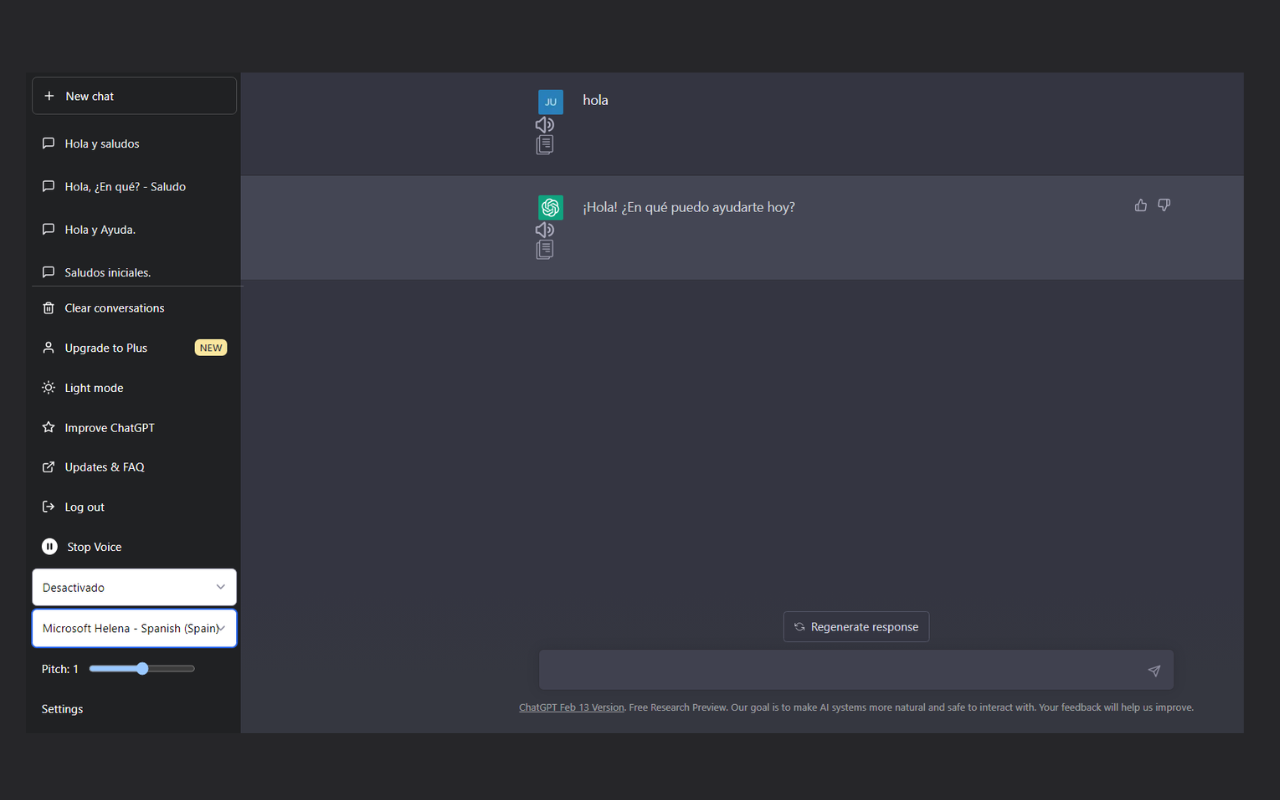Start a New chat
The image size is (1280, 800).
[x=134, y=96]
